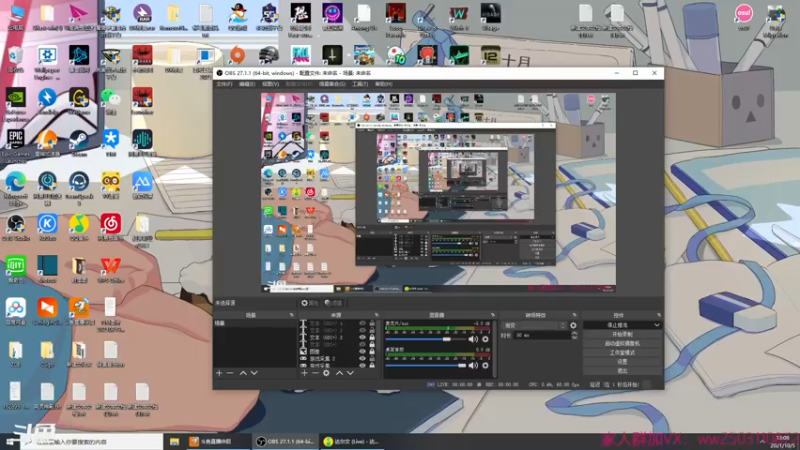The height and width of the screenshot is (450, 800).
Task: Open 设置 settings in the controls panel
Action: coord(622,362)
